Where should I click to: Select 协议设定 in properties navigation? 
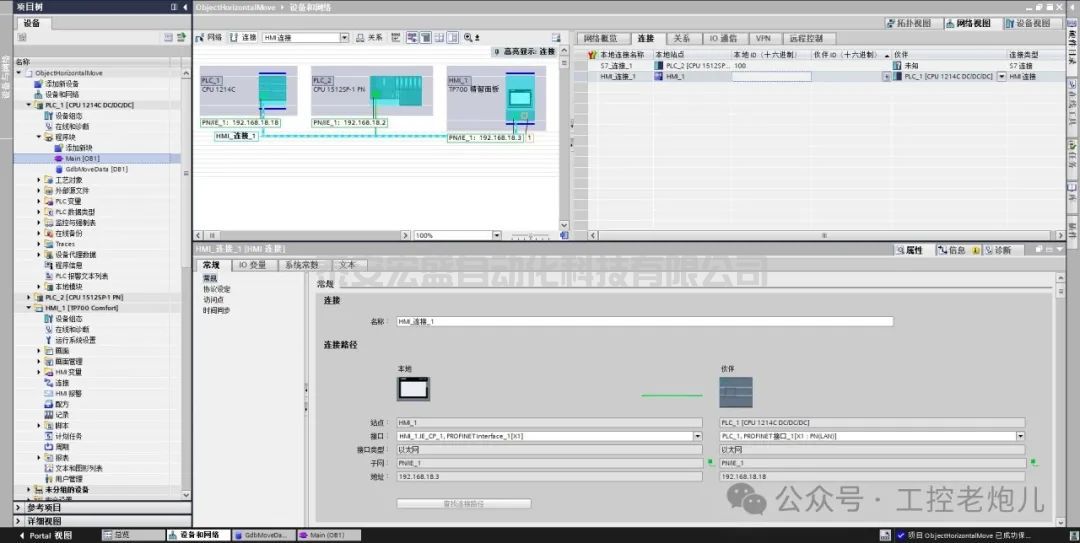[217, 289]
